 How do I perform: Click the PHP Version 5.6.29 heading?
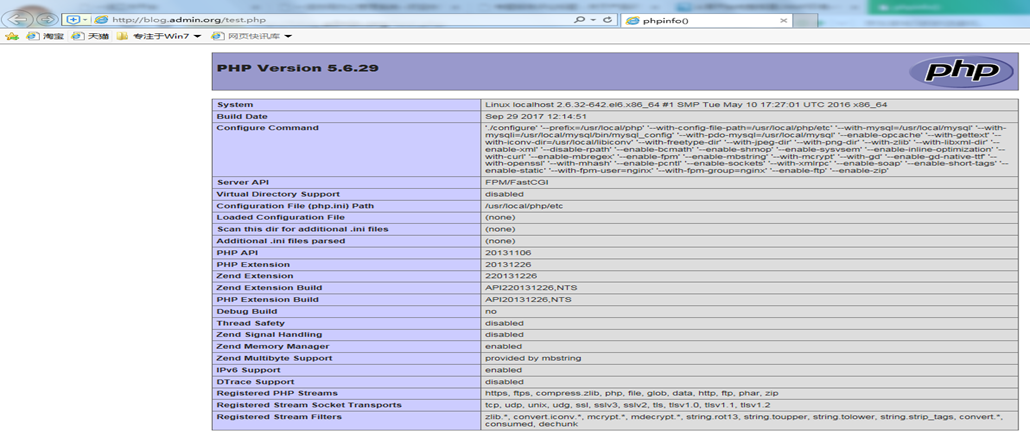click(x=298, y=68)
